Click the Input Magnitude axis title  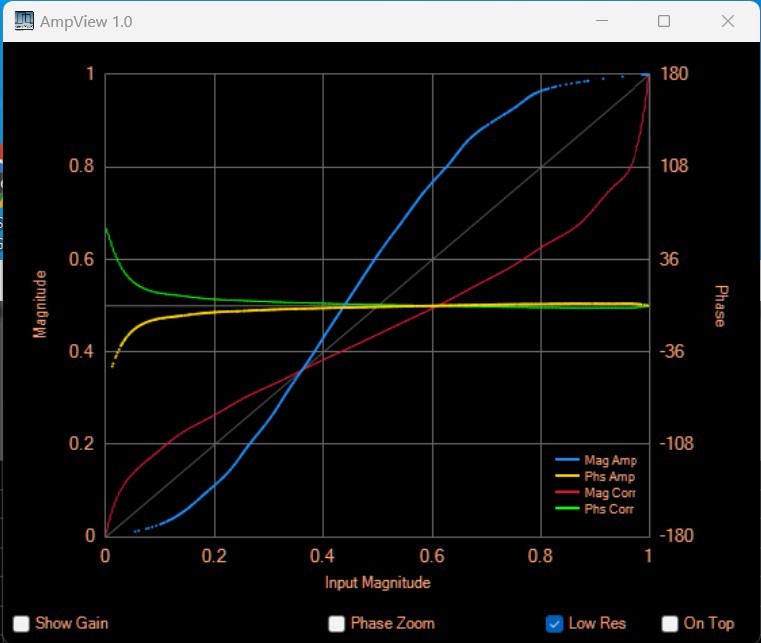coord(377,582)
